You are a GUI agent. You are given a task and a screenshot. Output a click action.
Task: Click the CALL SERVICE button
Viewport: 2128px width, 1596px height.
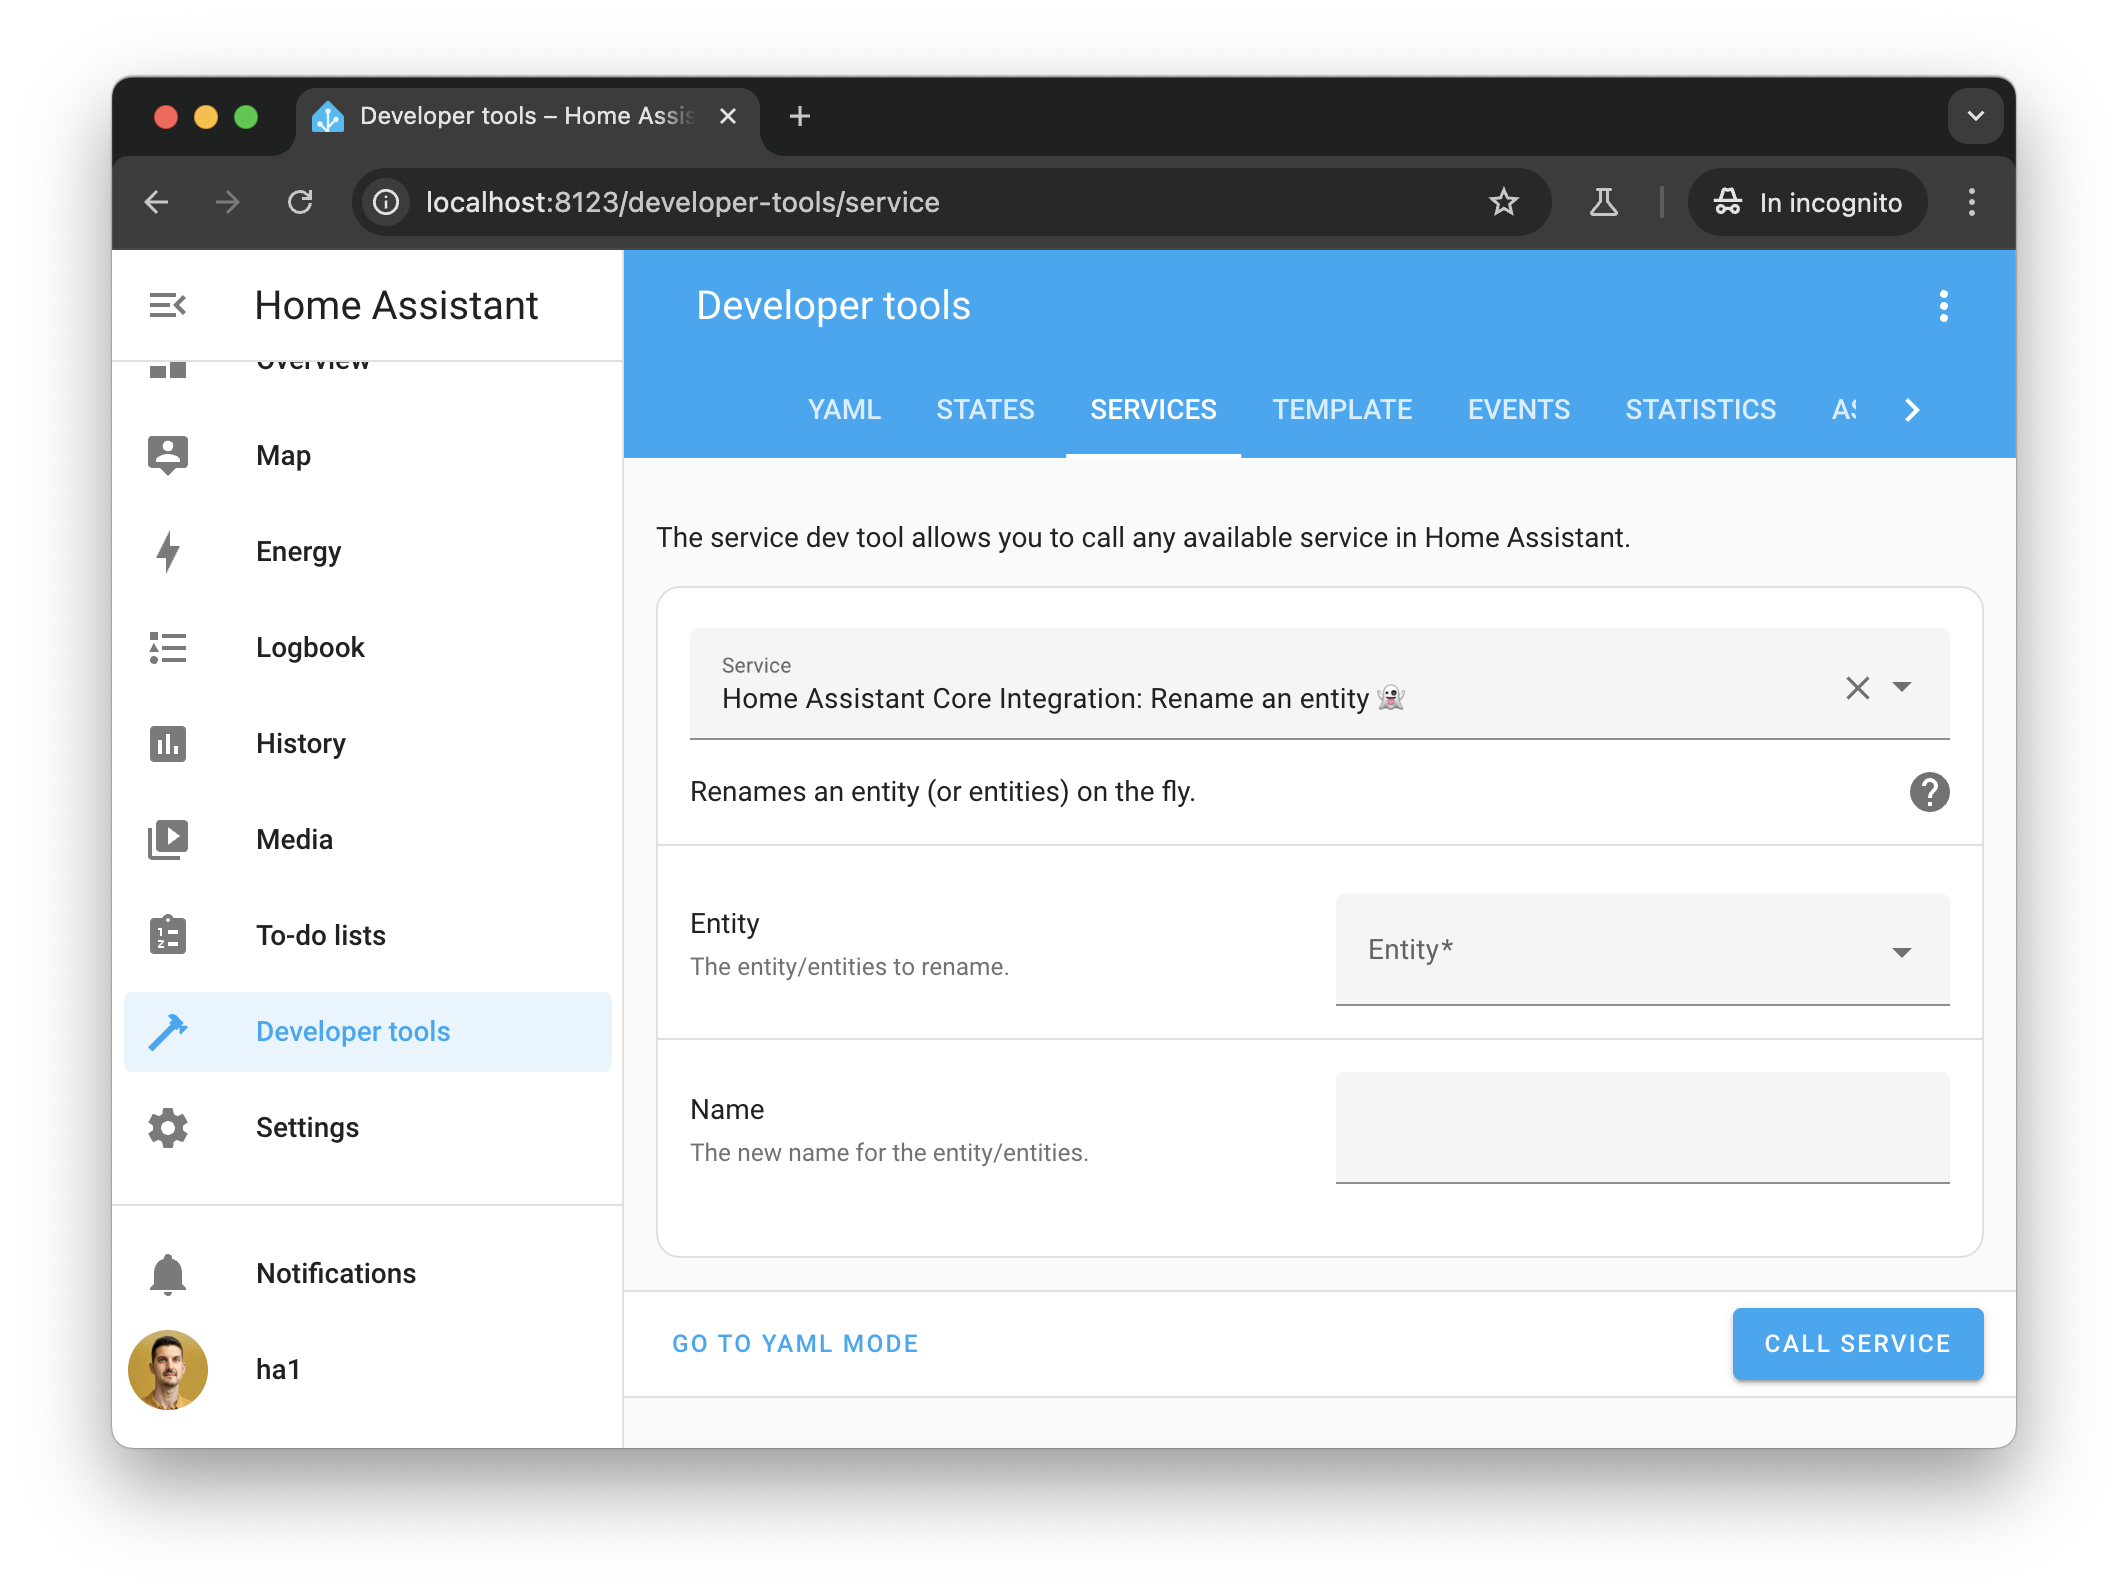pyautogui.click(x=1857, y=1343)
